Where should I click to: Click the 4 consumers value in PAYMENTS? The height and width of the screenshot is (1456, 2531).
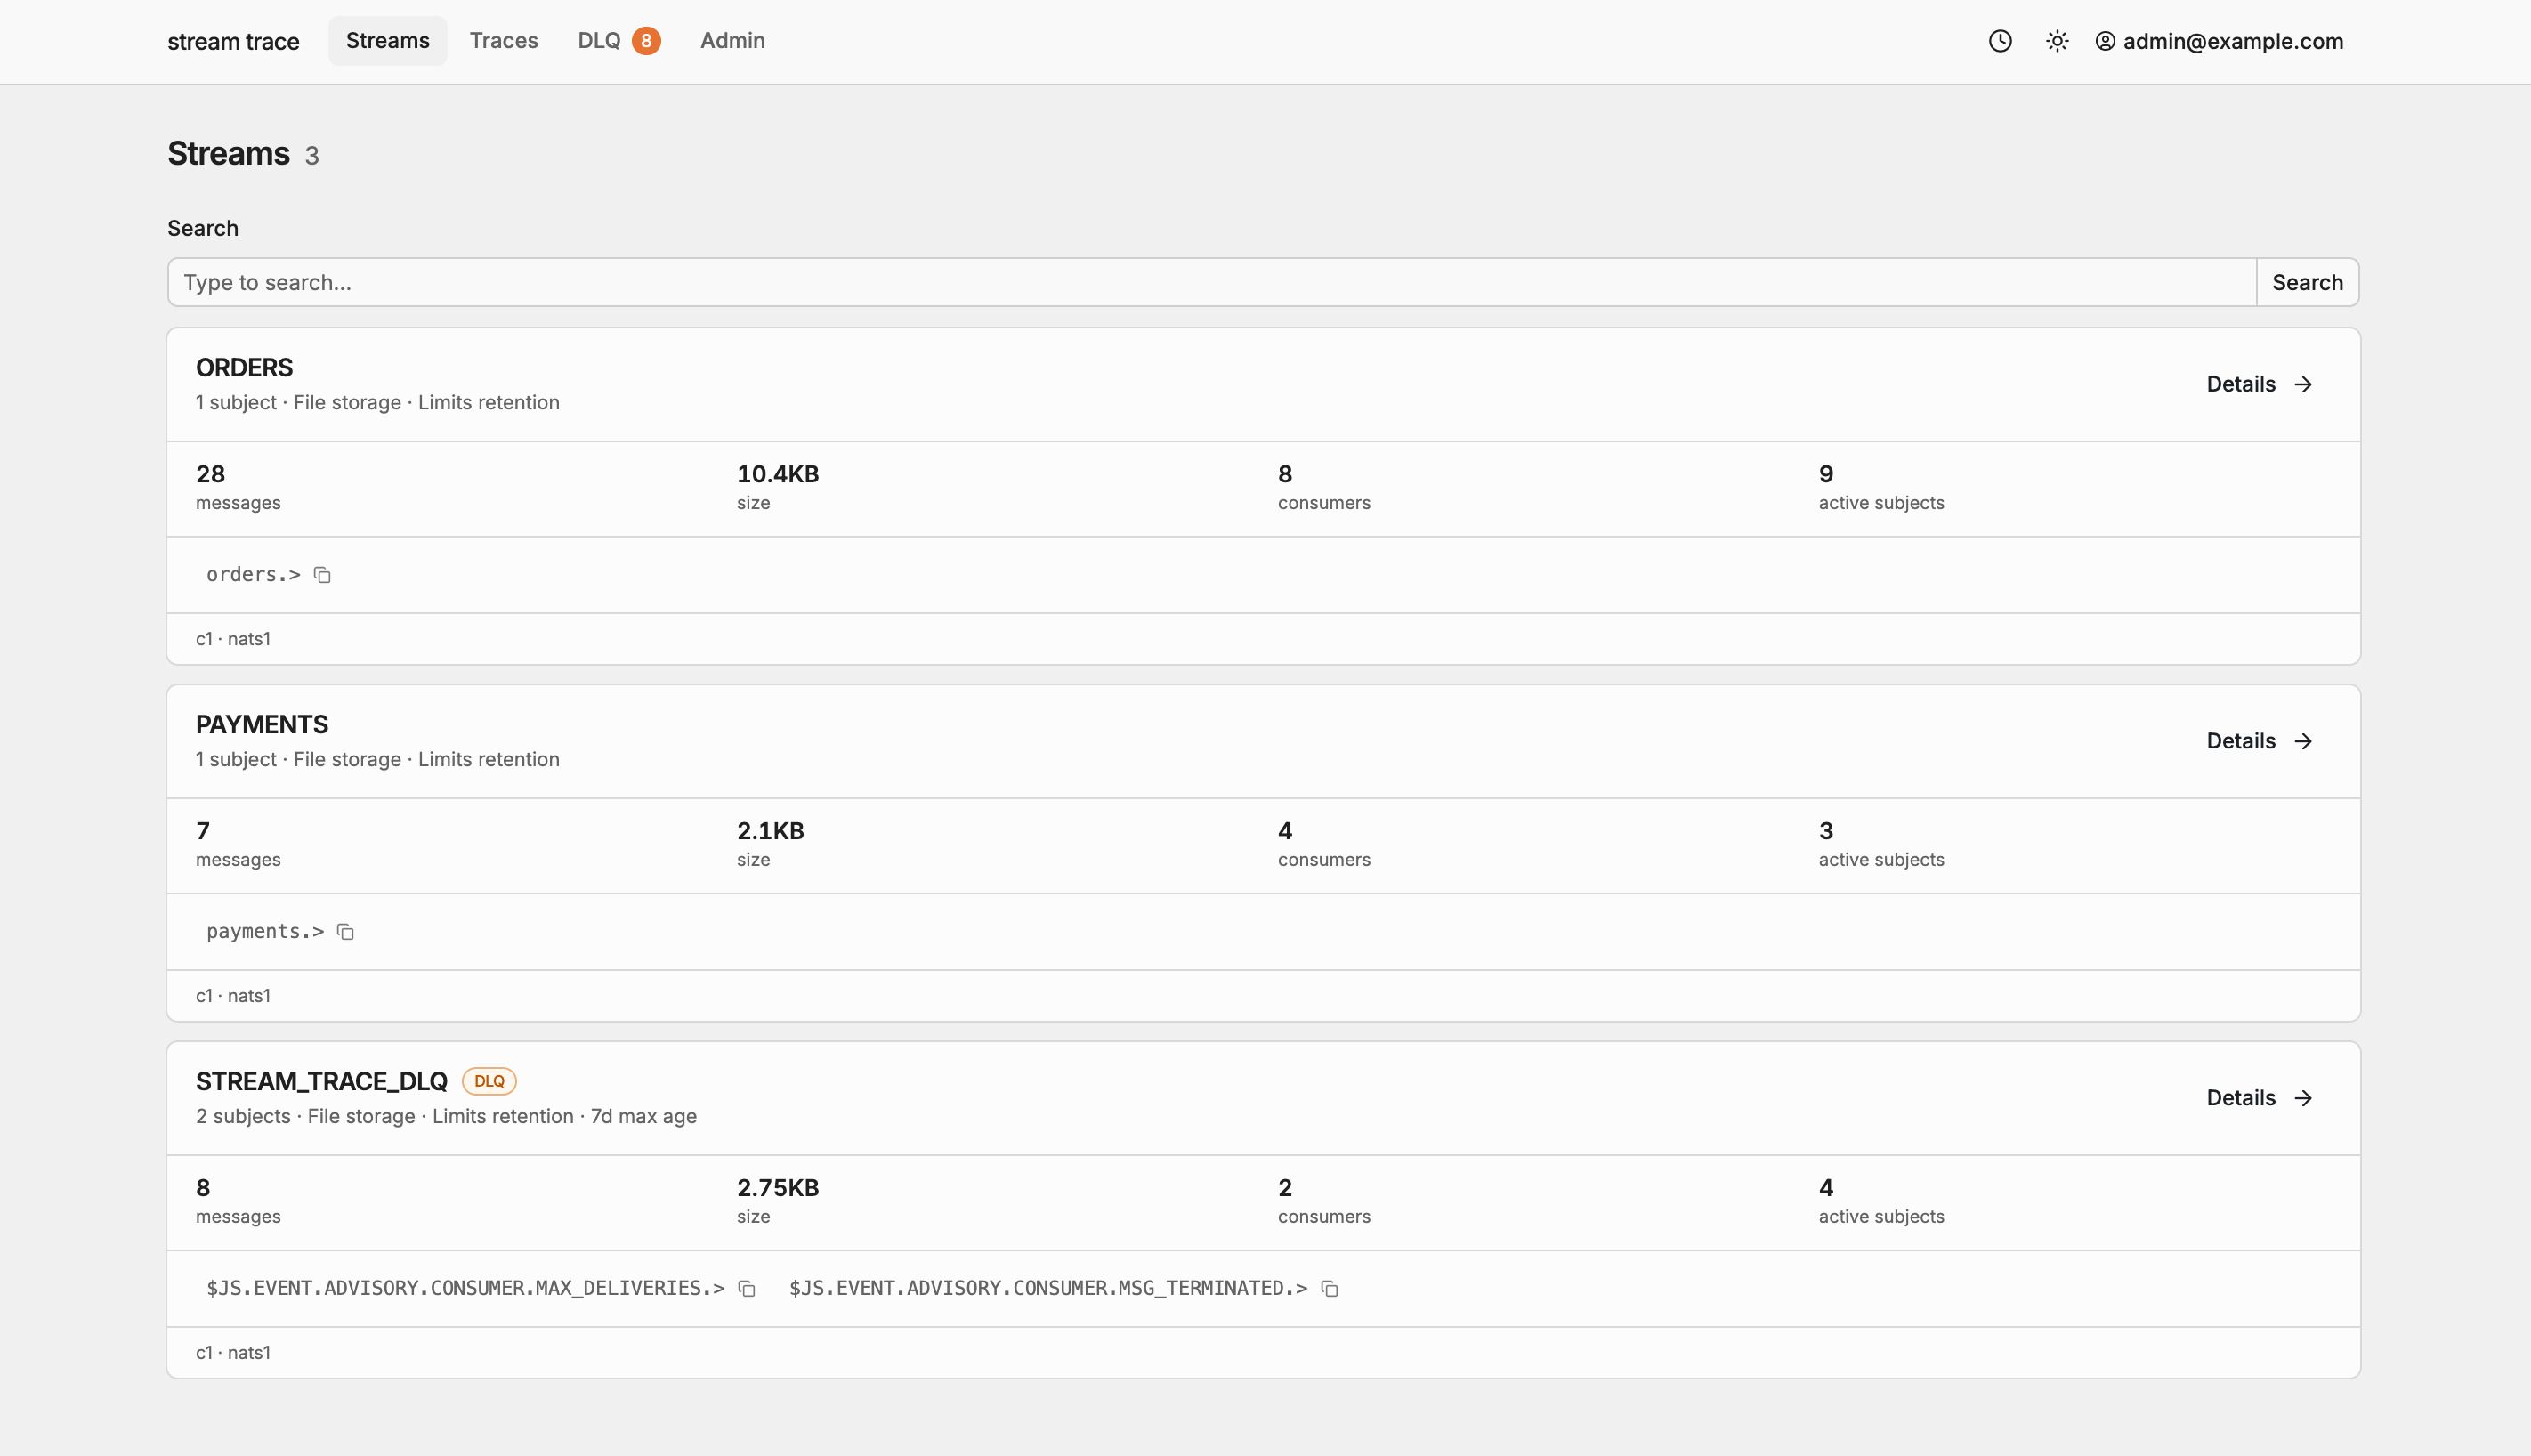point(1285,831)
